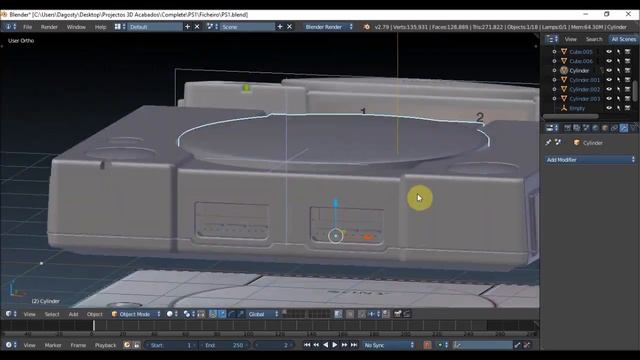Image resolution: width=640 pixels, height=360 pixels.
Task: Toggle the pin icon in properties panel
Action: pyautogui.click(x=548, y=142)
